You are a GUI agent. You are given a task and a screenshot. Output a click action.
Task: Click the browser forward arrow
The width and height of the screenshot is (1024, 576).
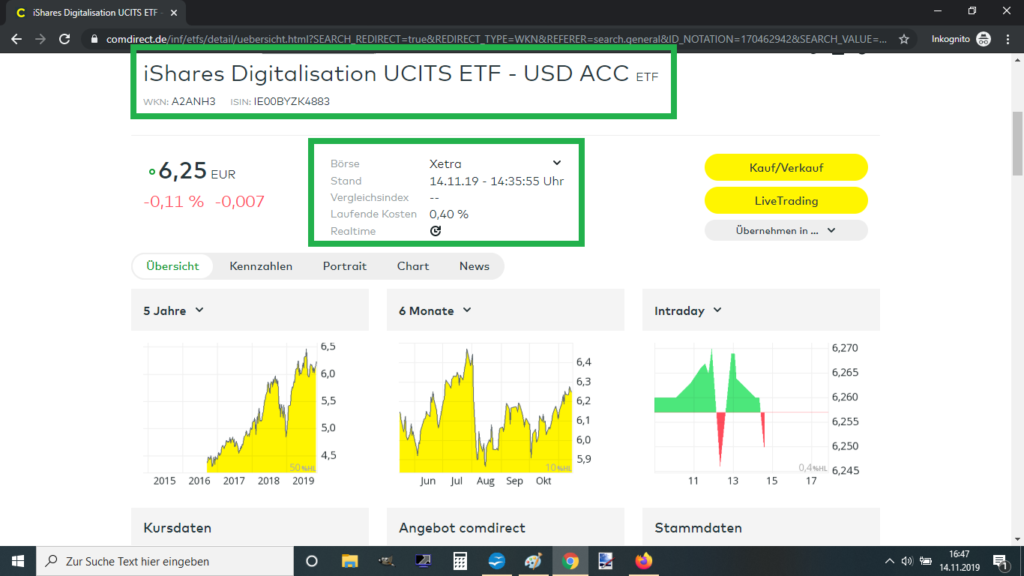coord(40,39)
